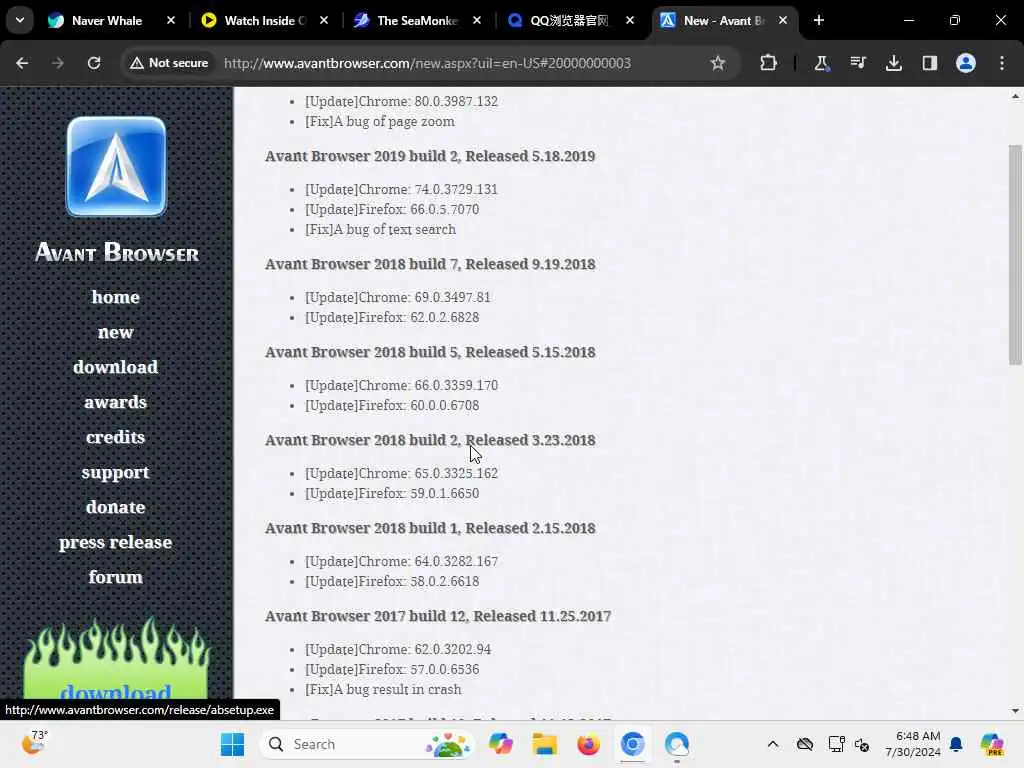Click the scrollbar up arrow
Image resolution: width=1024 pixels, height=768 pixels.
click(x=1015, y=96)
